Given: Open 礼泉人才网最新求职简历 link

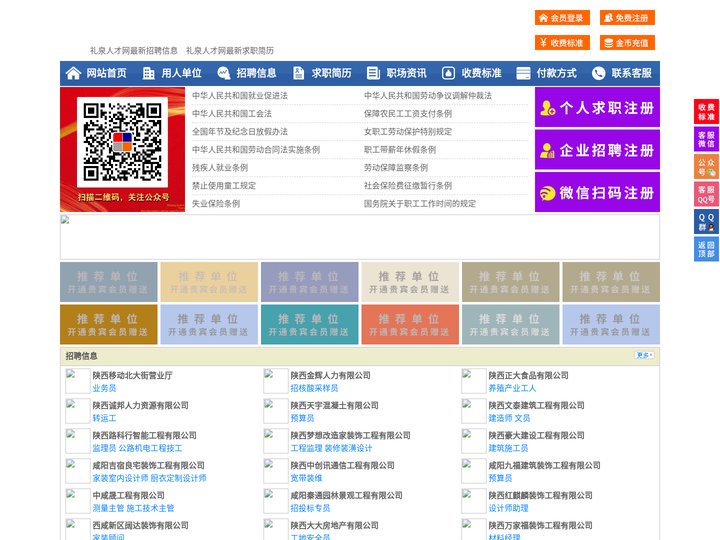Looking at the screenshot, I should [230, 51].
